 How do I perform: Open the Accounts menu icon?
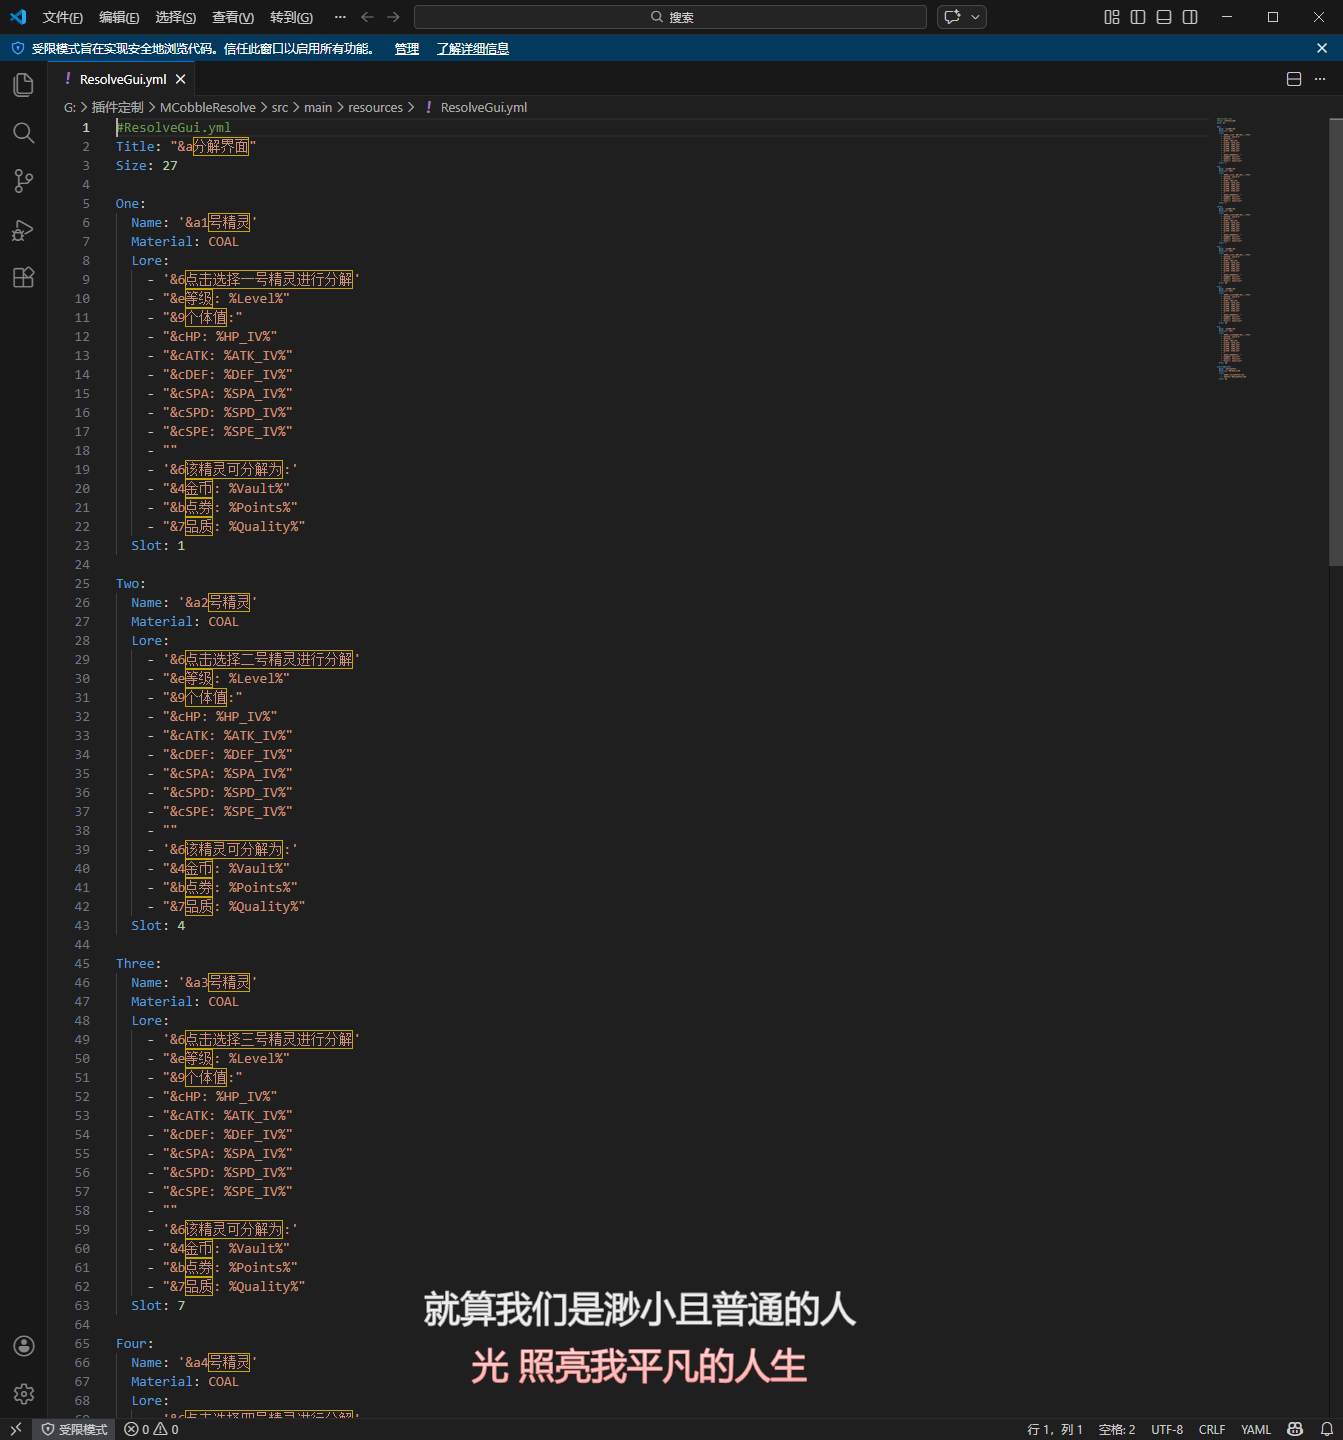click(24, 1346)
